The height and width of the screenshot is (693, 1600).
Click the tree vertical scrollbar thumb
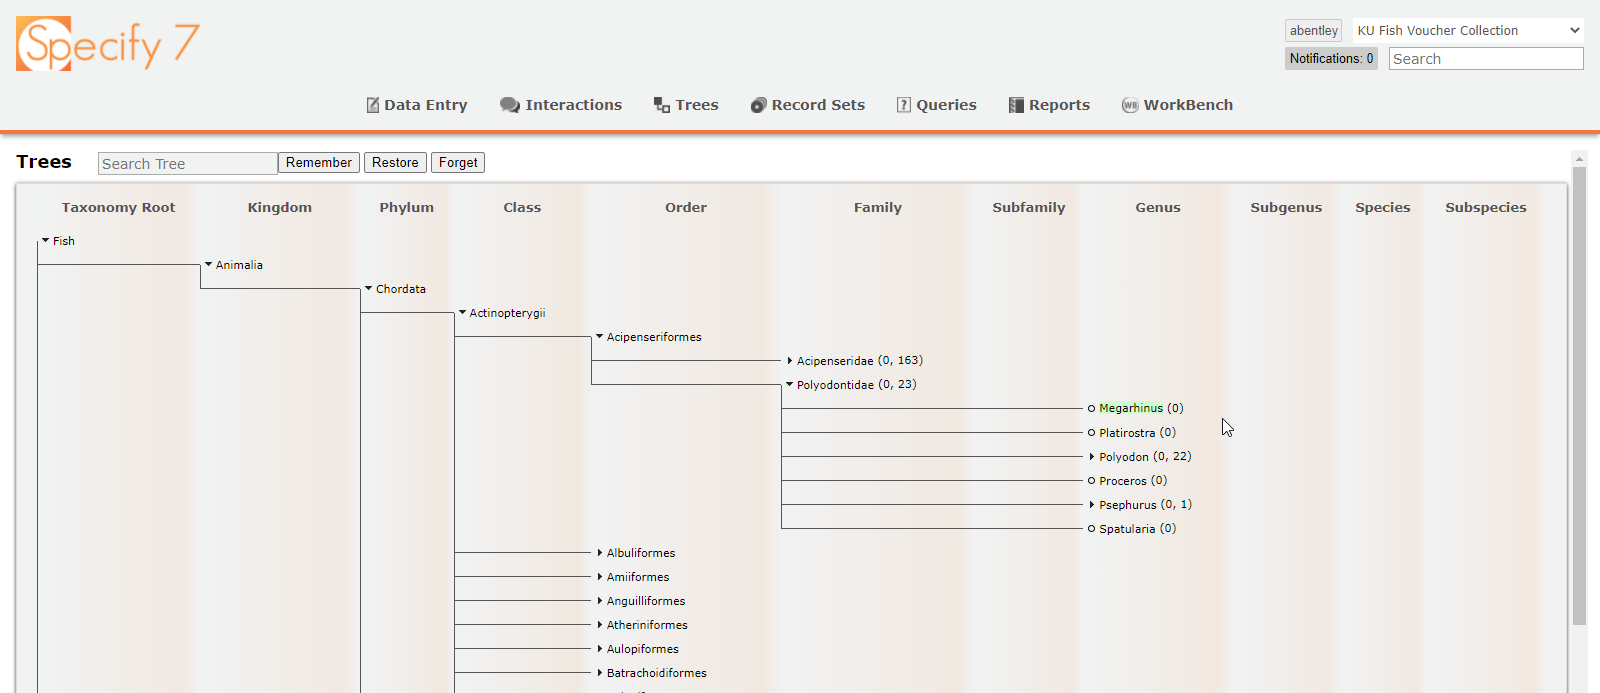point(1579,395)
